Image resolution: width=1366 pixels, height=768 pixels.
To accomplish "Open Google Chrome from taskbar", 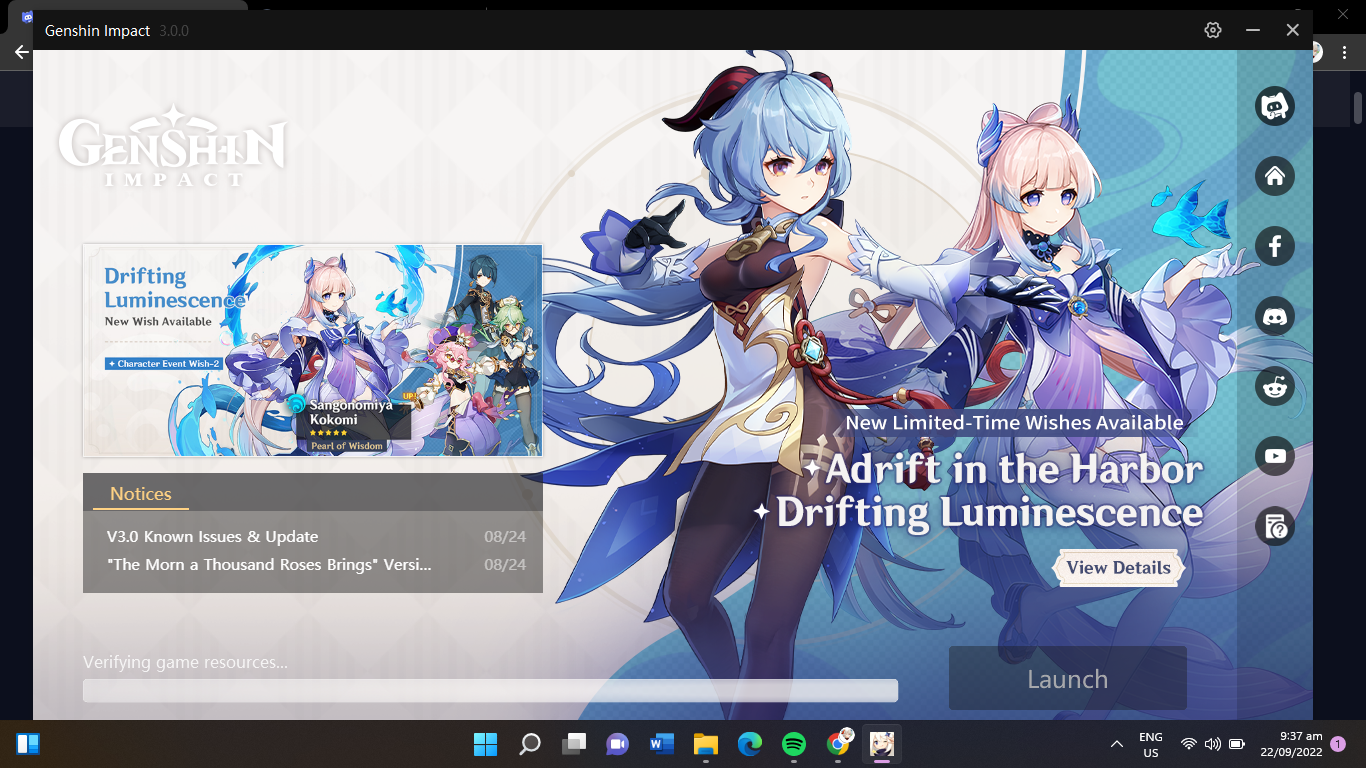I will pyautogui.click(x=838, y=744).
